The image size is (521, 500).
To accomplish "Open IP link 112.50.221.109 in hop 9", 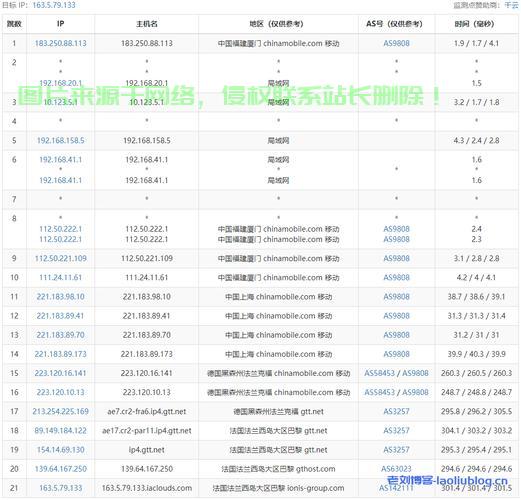I will tap(61, 258).
